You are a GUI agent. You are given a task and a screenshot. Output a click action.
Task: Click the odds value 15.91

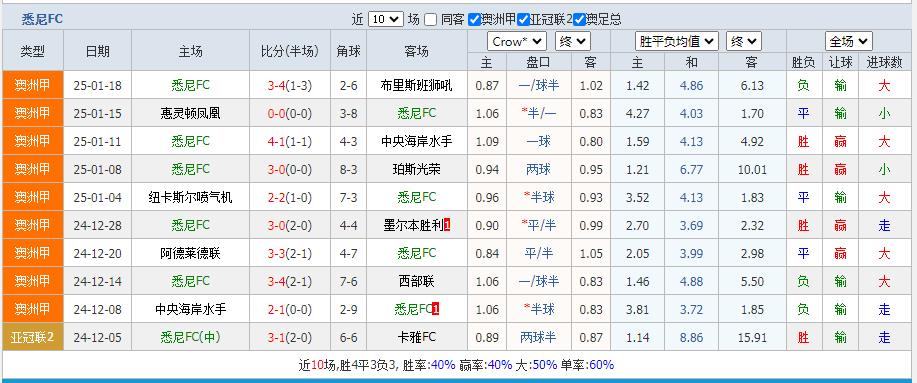[752, 337]
